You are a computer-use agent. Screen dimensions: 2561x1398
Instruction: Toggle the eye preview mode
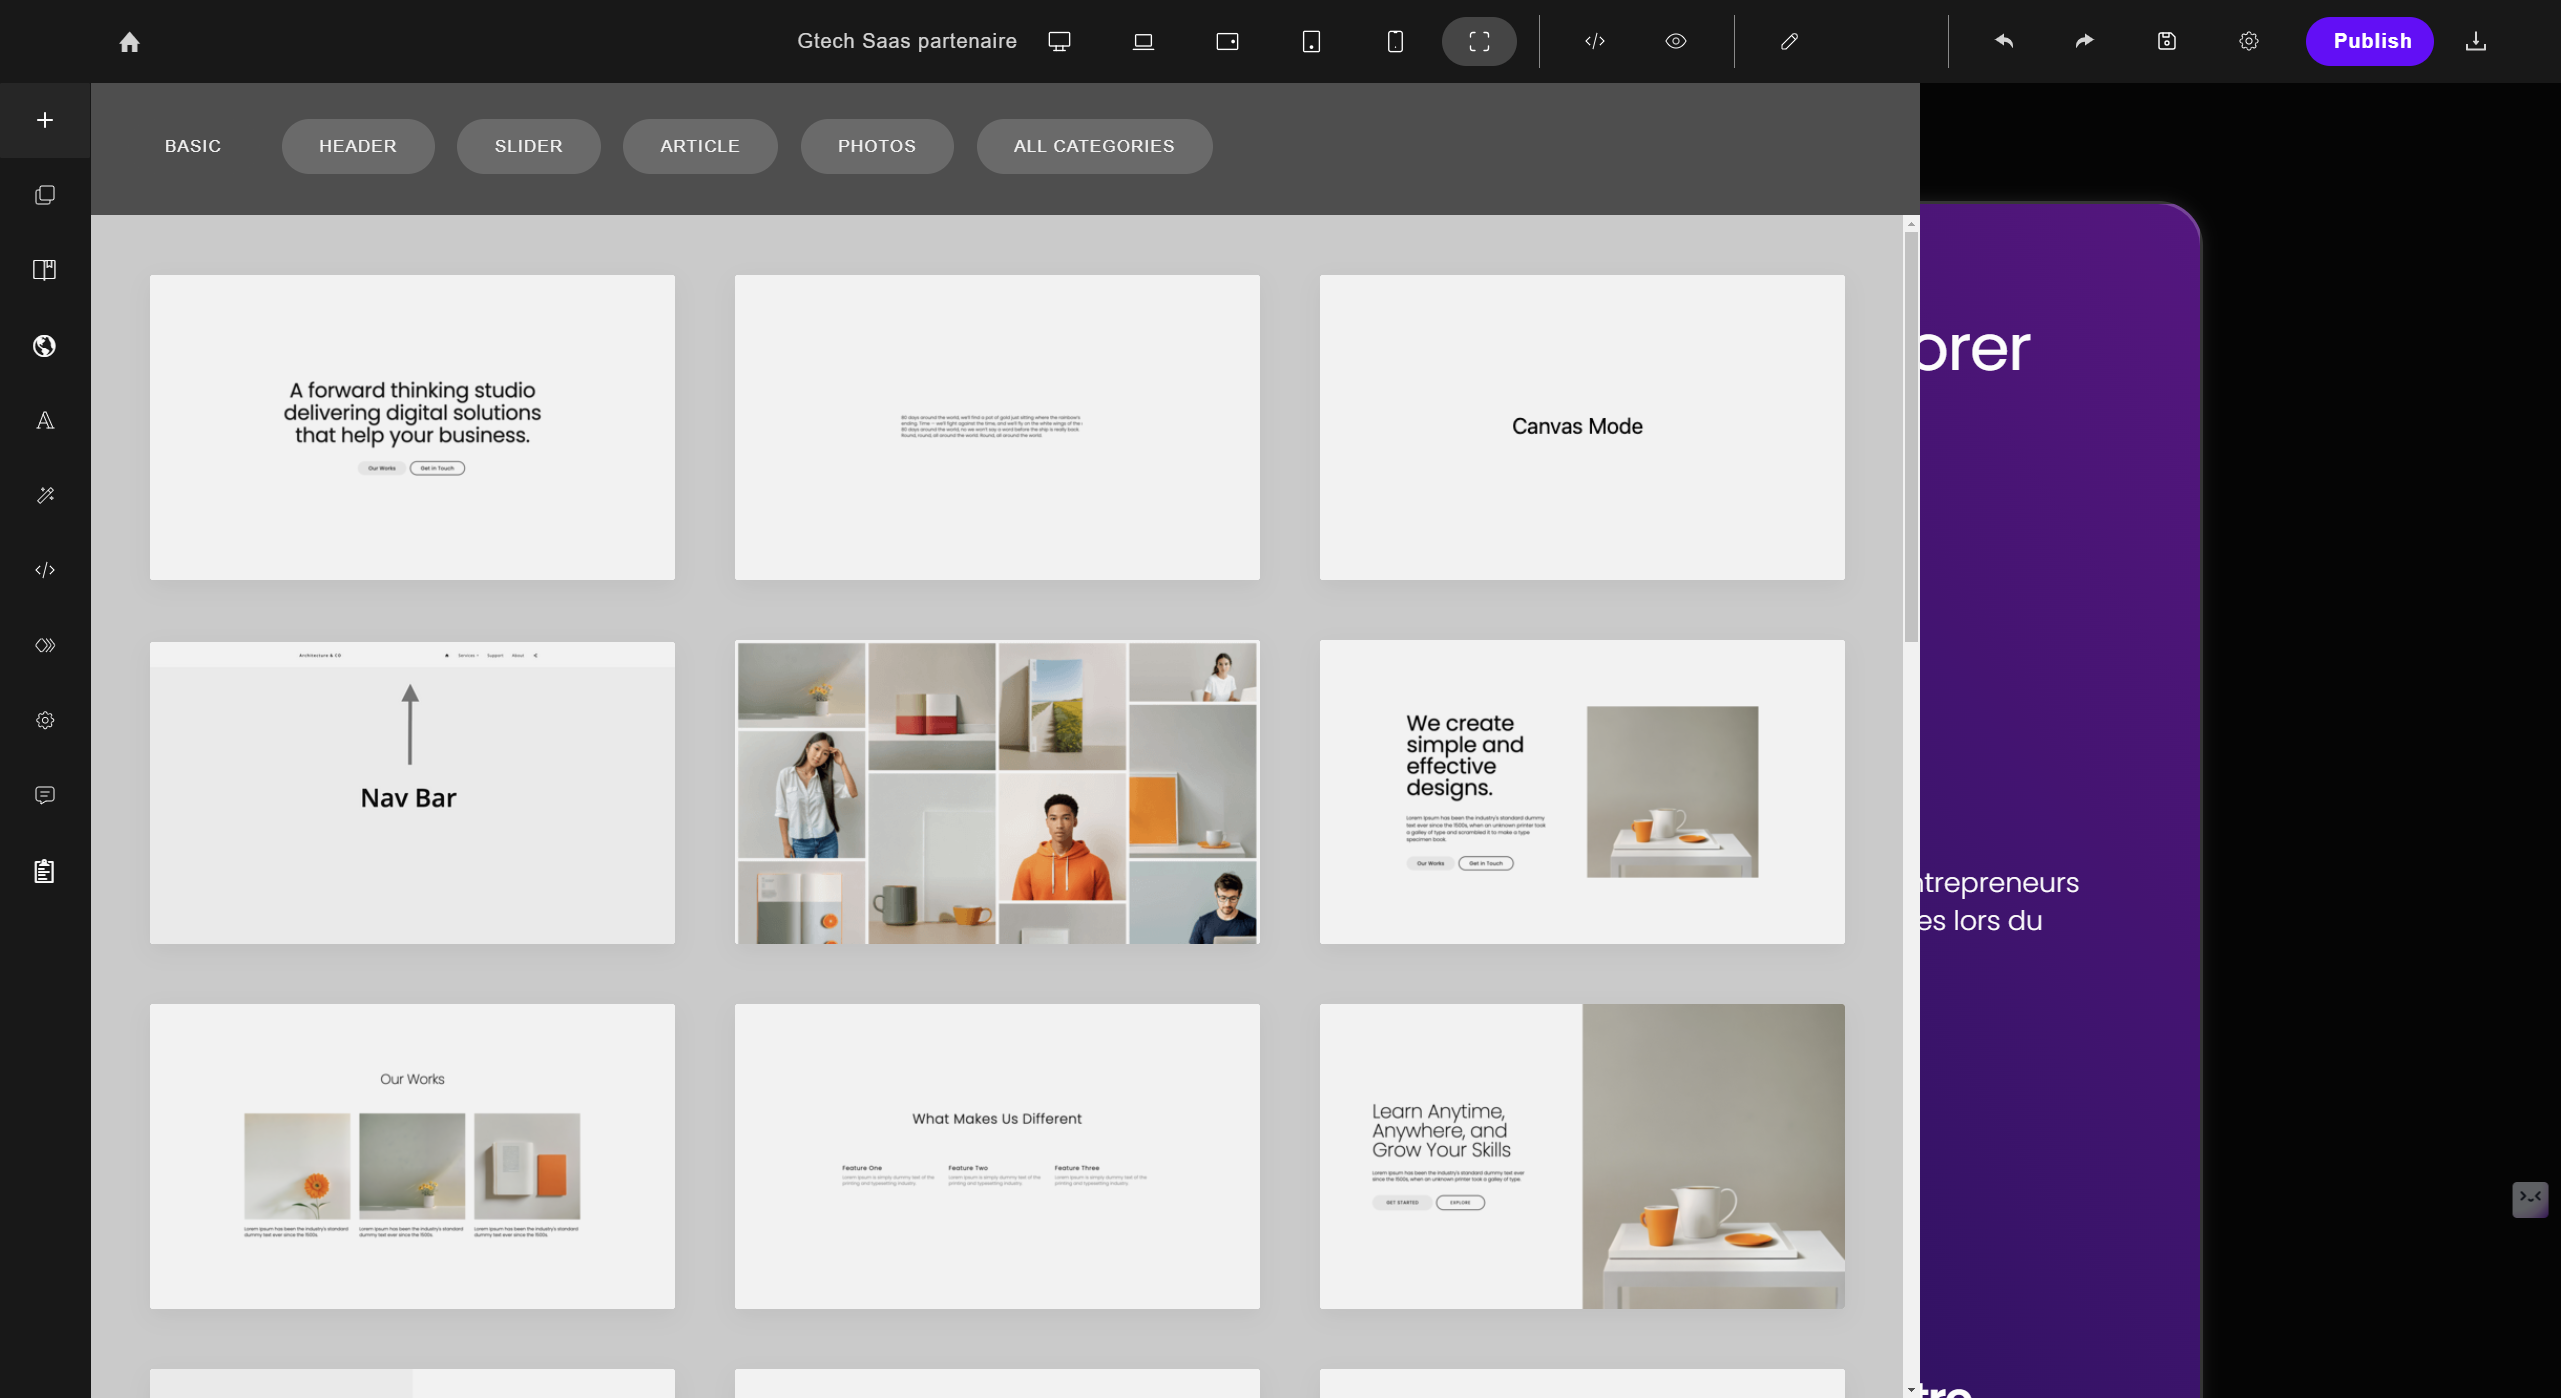click(x=1676, y=41)
